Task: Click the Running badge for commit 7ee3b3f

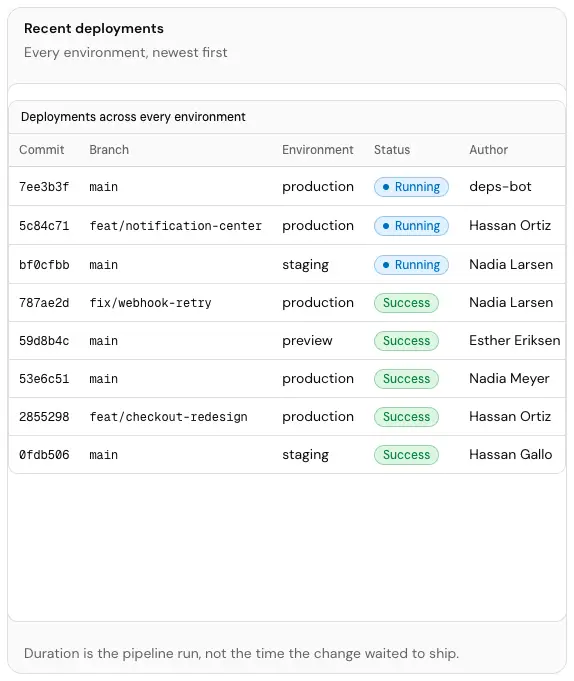Action: point(411,187)
